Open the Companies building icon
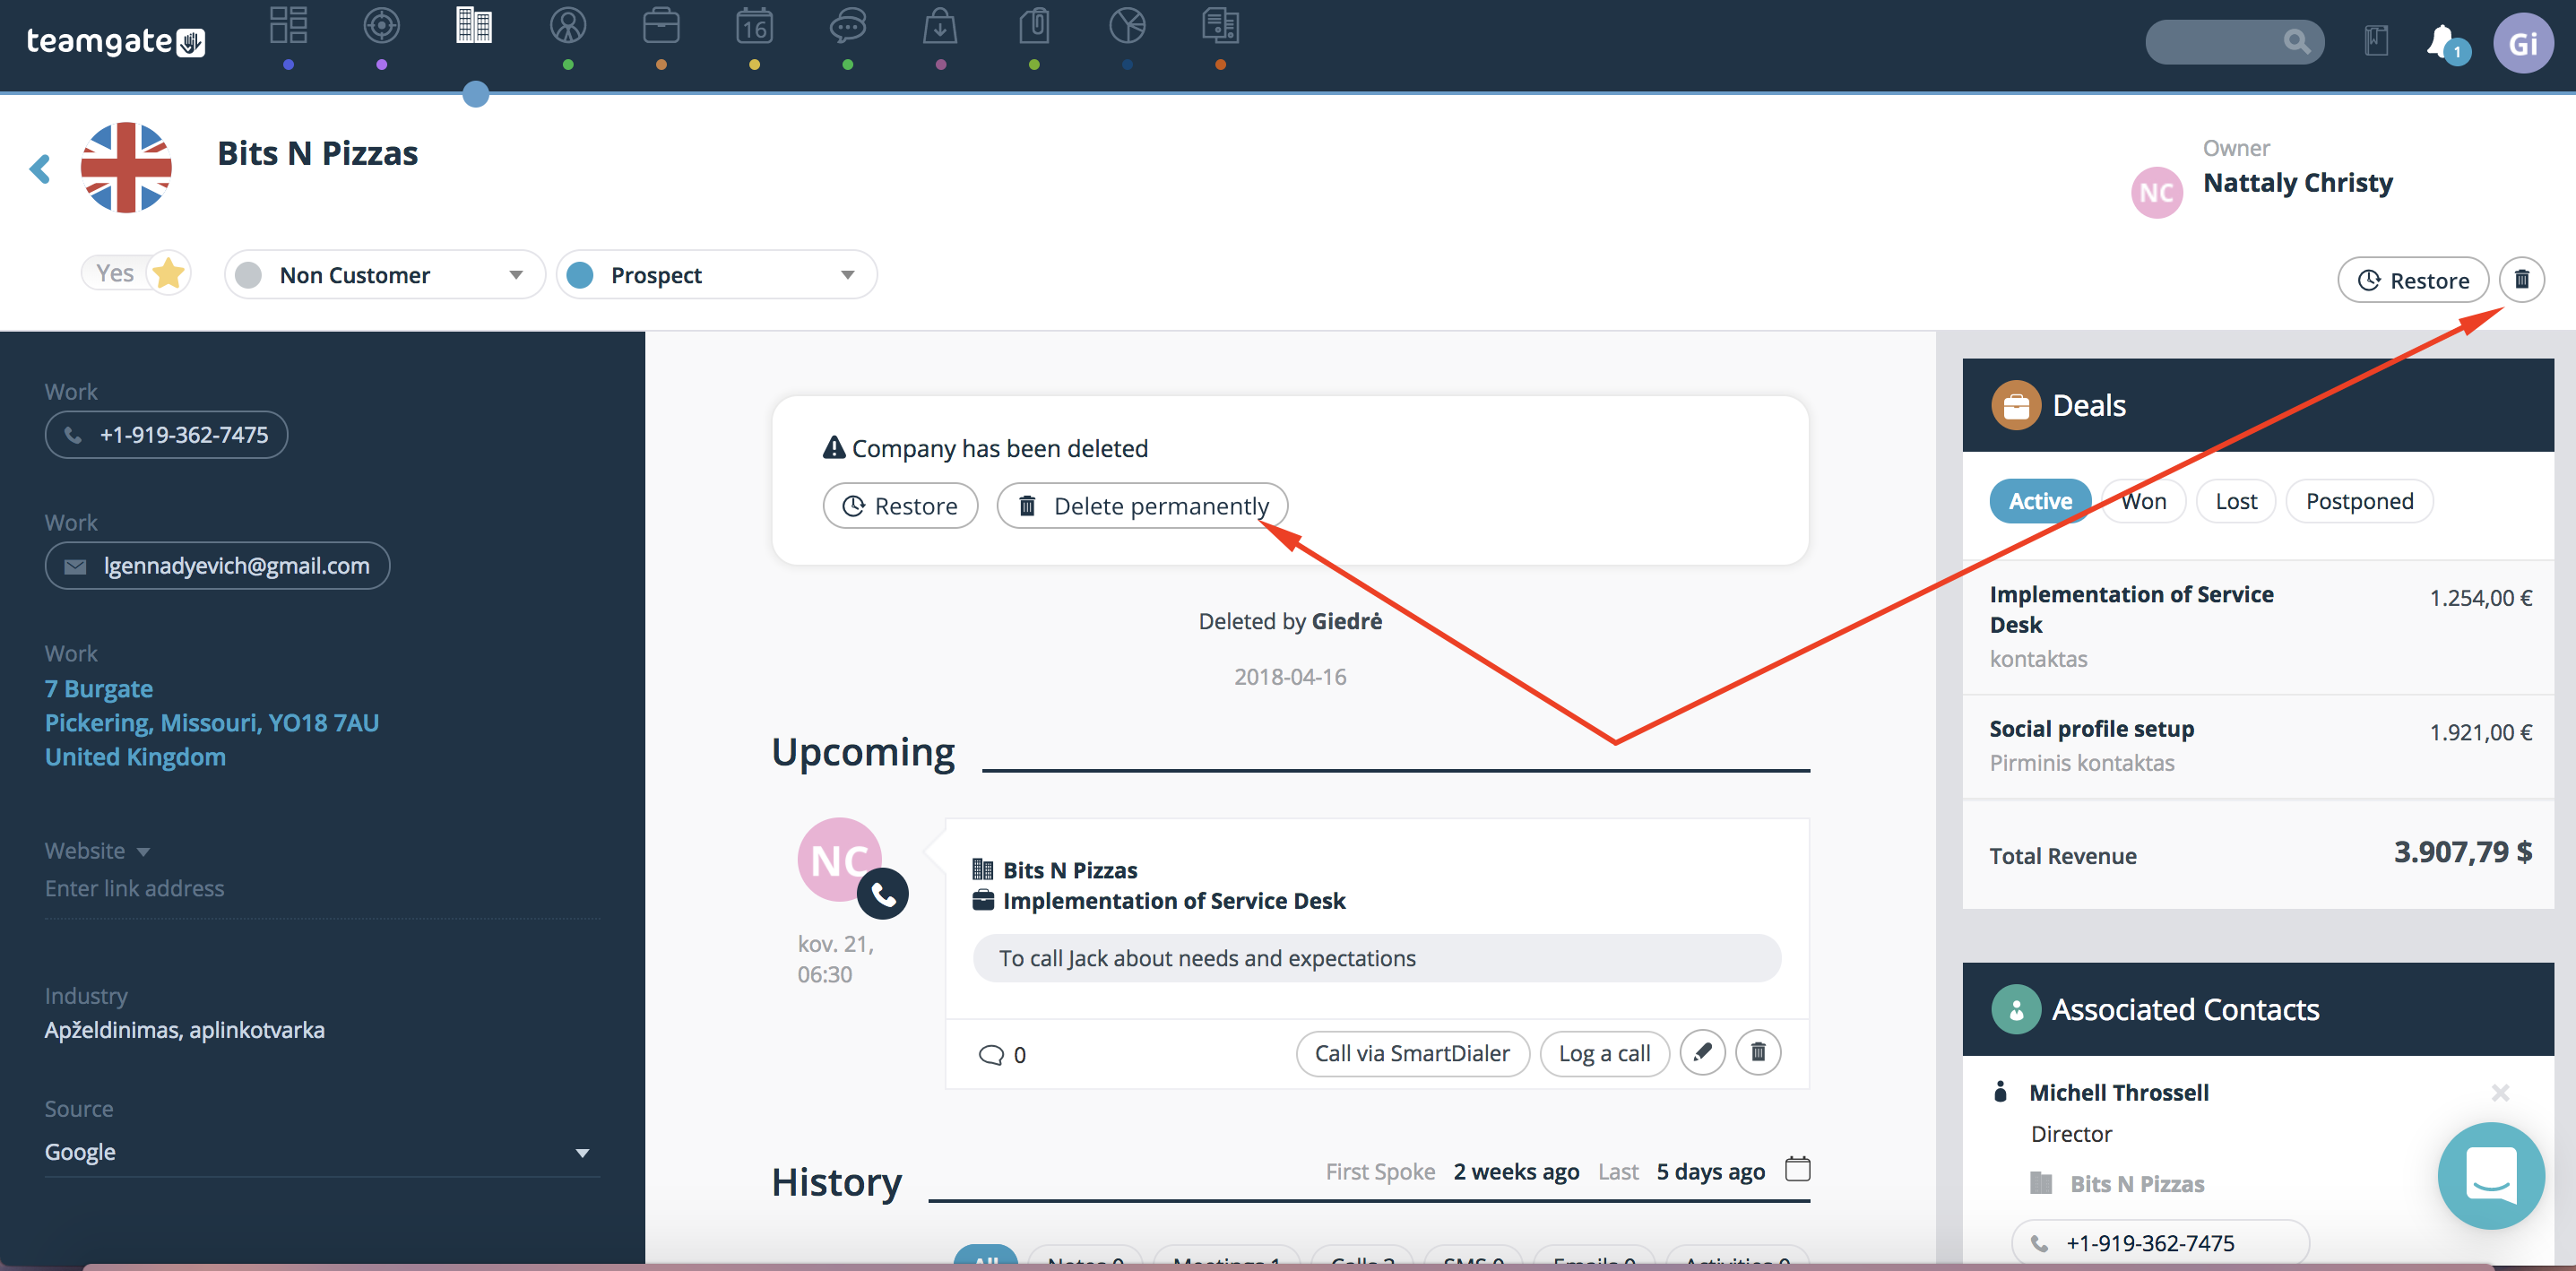This screenshot has height=1271, width=2576. pyautogui.click(x=474, y=26)
